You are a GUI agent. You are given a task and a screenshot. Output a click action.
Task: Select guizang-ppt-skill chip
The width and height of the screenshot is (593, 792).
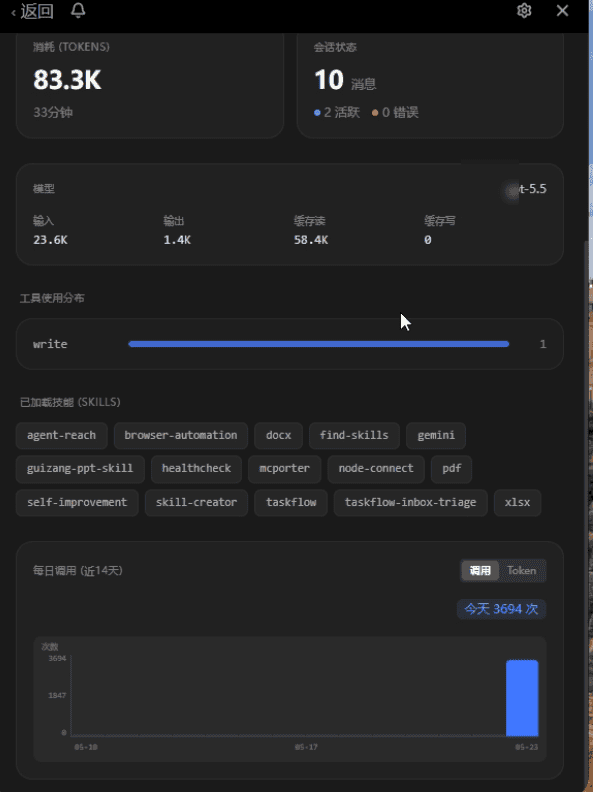80,469
